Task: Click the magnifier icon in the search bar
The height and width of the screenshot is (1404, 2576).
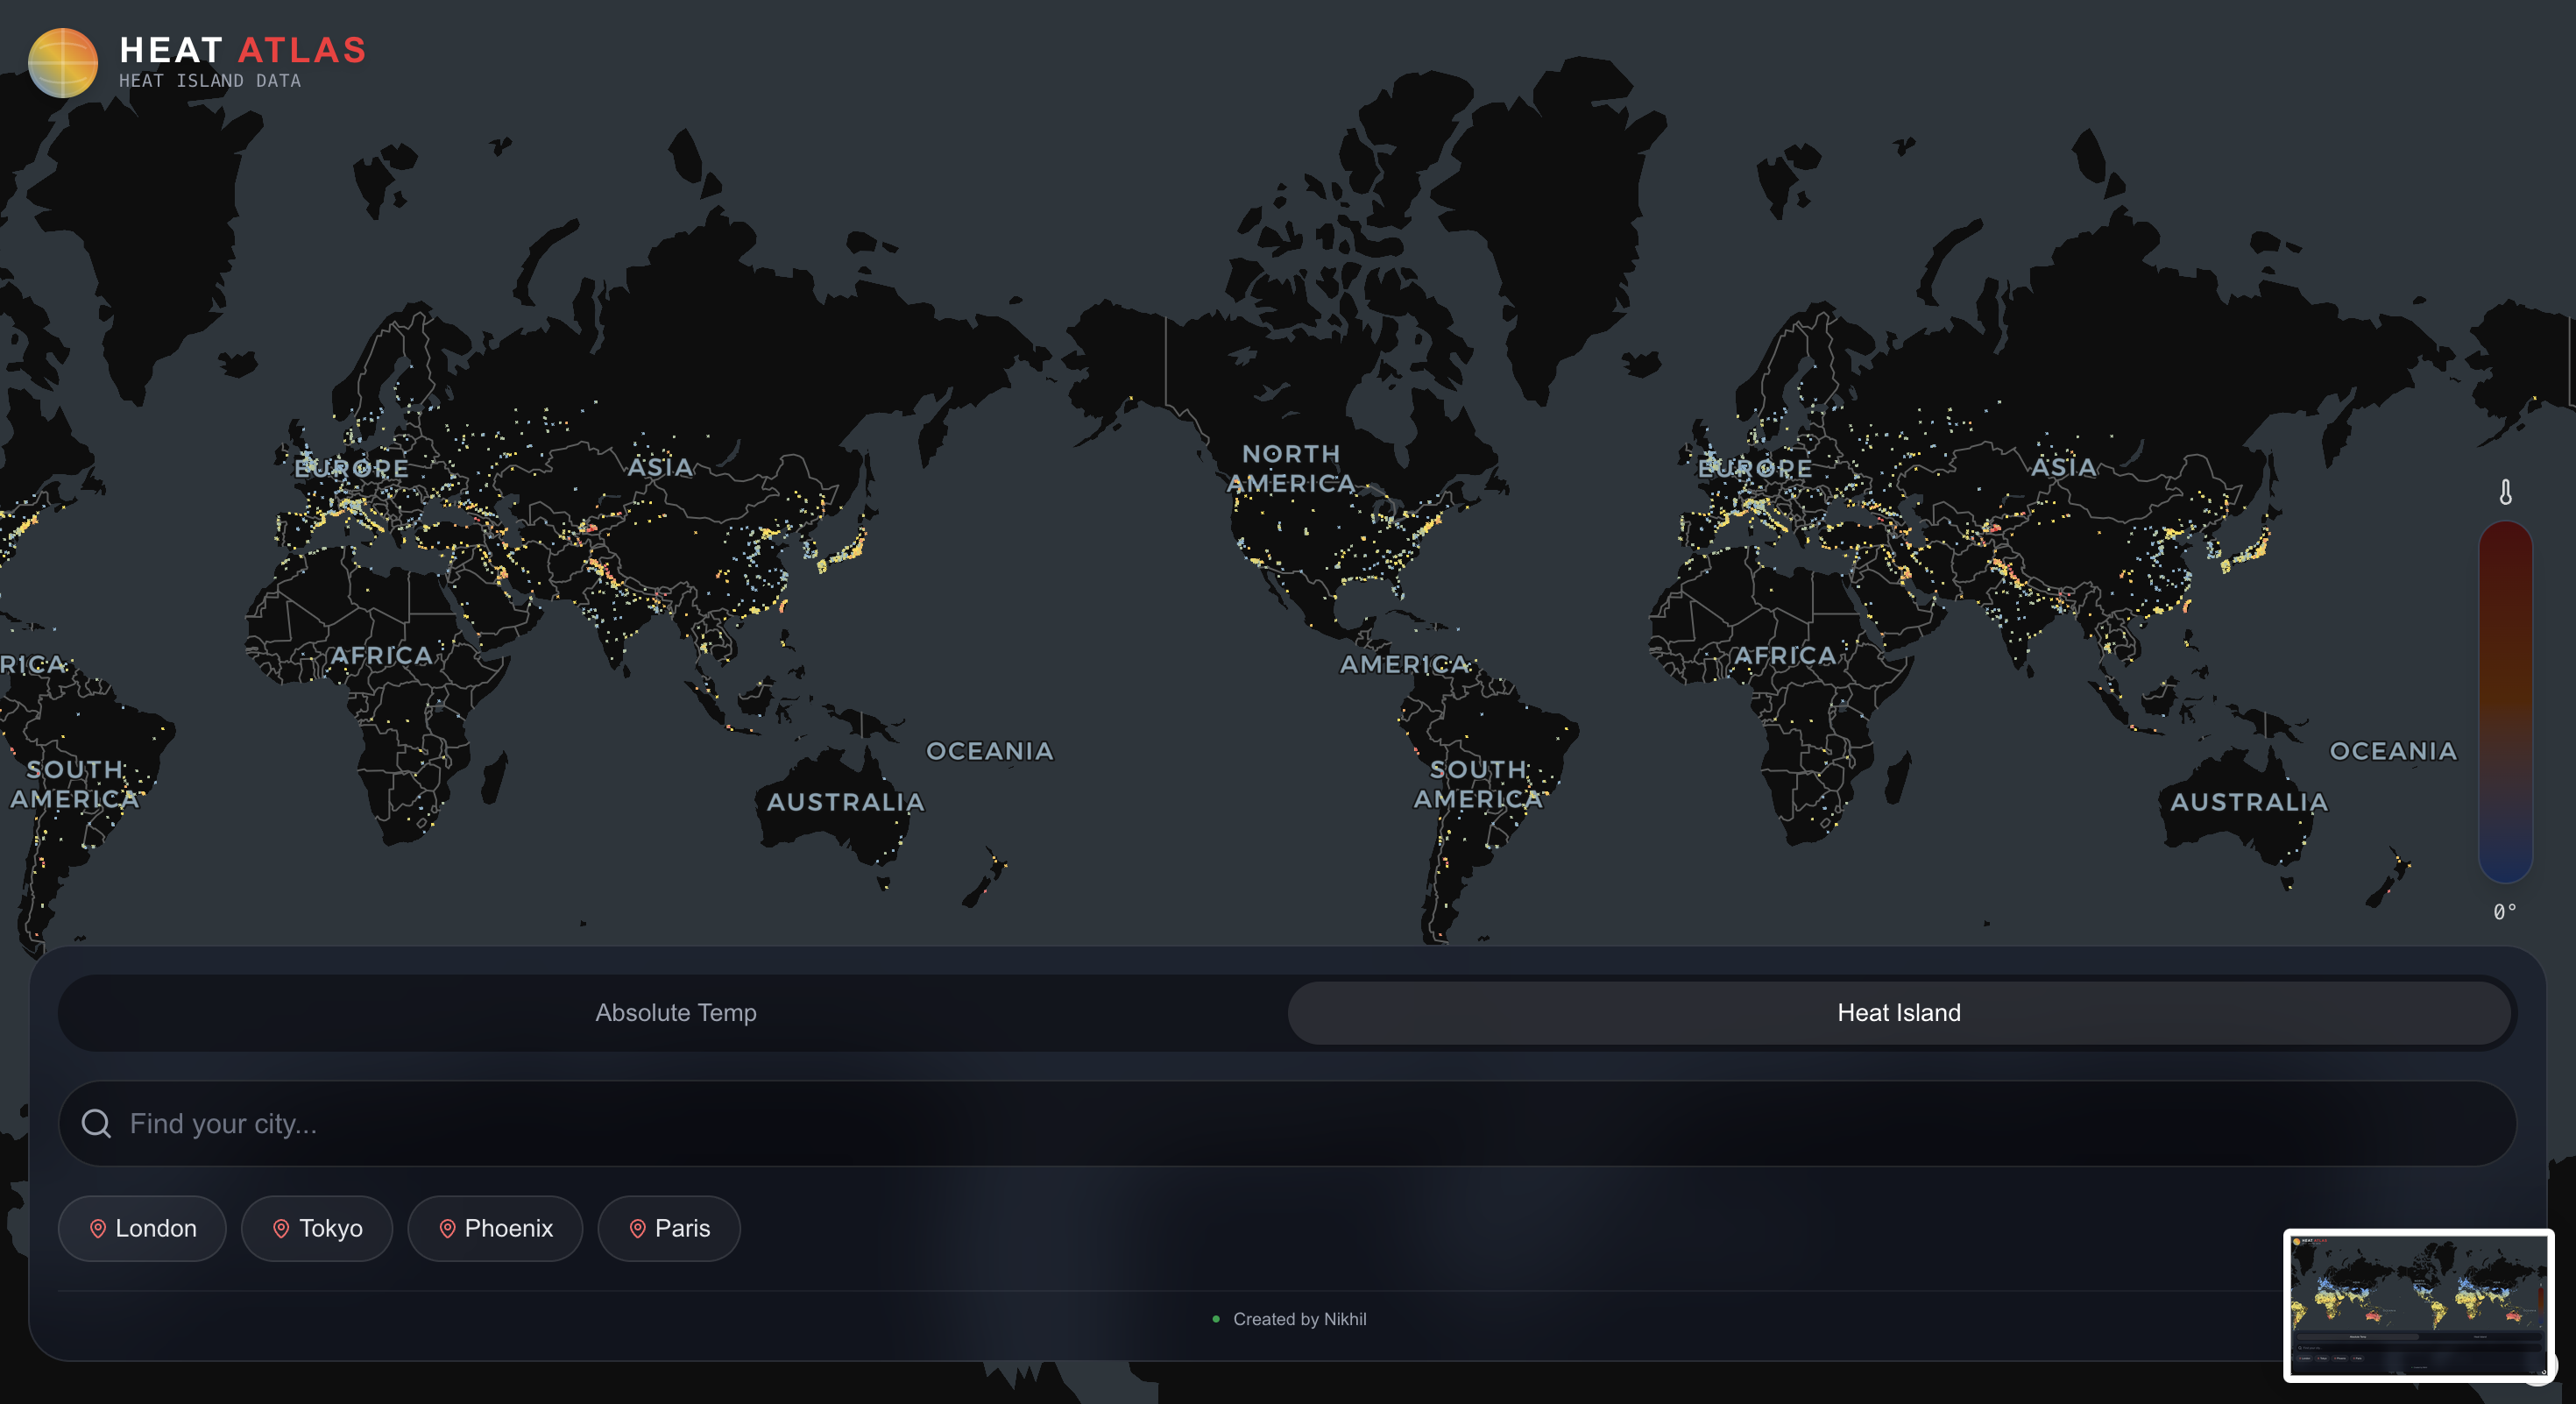Action: (x=96, y=1123)
